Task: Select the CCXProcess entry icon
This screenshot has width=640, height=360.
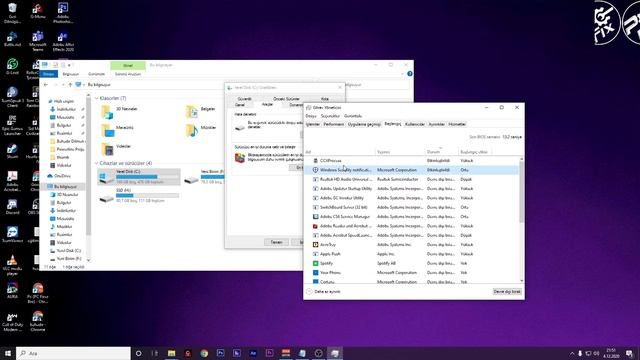Action: point(315,160)
